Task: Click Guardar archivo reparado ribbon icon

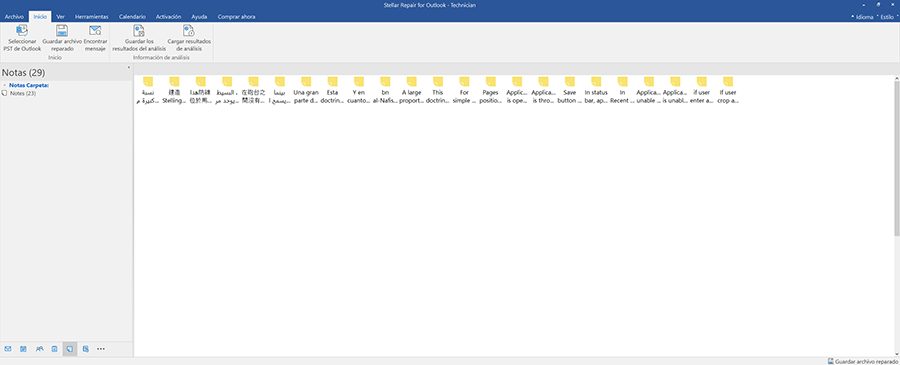Action: tap(62, 38)
